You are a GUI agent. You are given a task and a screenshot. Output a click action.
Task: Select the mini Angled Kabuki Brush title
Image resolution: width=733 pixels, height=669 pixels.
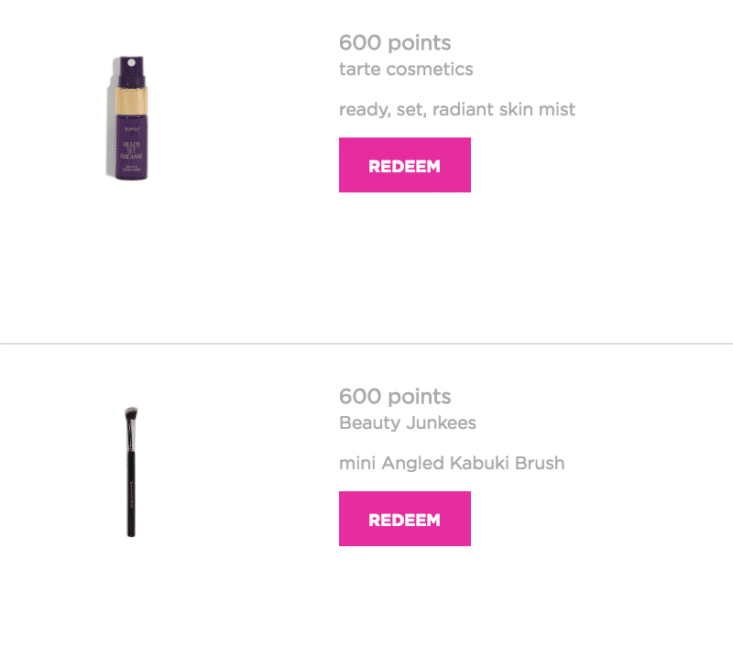(x=452, y=463)
